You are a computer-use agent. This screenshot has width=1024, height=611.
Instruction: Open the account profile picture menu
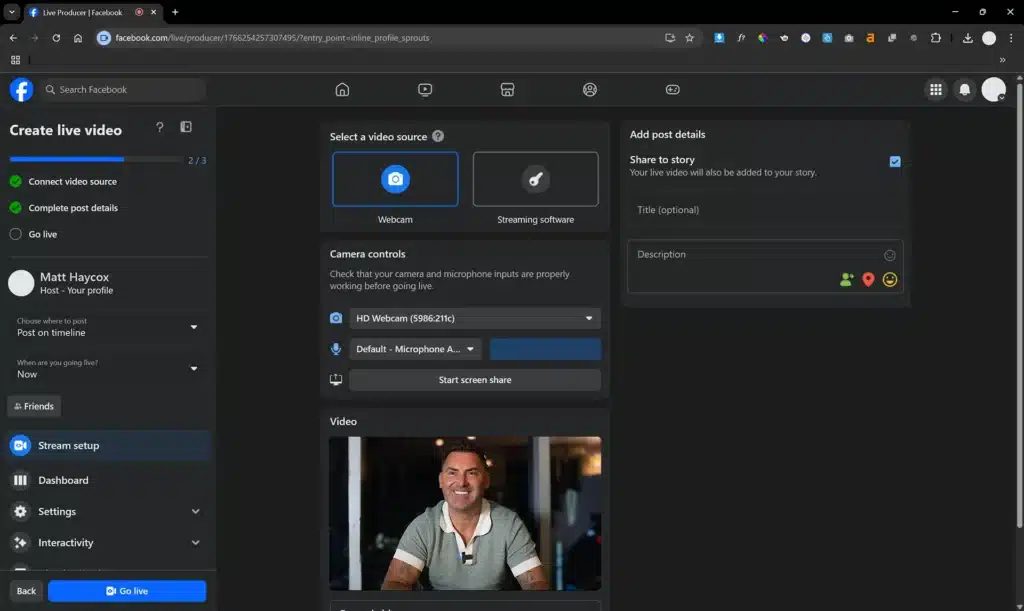[994, 89]
